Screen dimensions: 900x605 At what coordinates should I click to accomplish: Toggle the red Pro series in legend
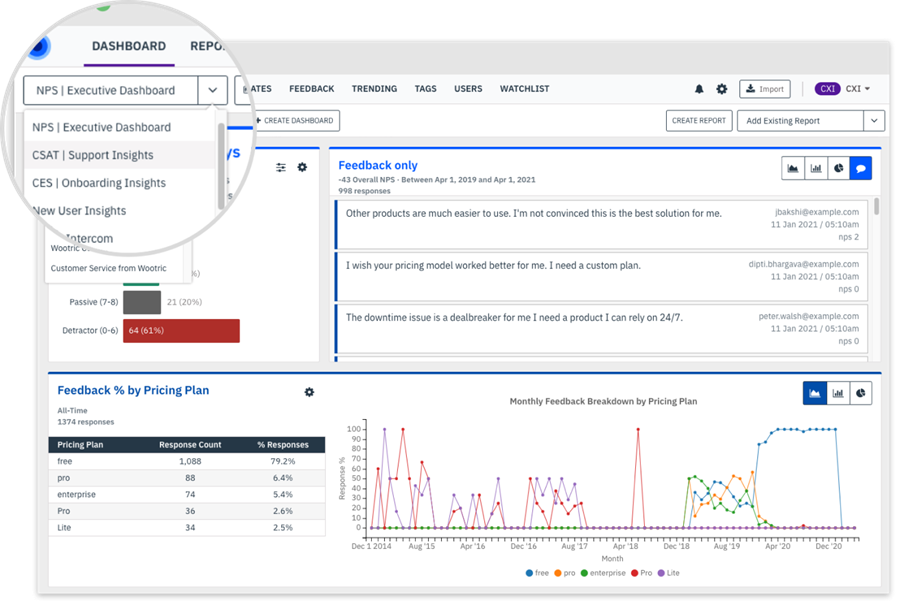(x=642, y=573)
